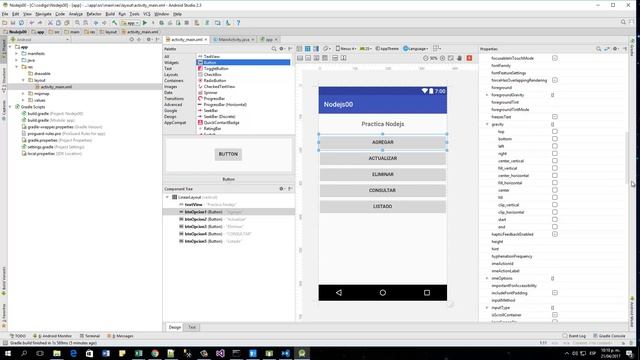Toggle the focusableInTouchMode checkbox

pos(555,58)
